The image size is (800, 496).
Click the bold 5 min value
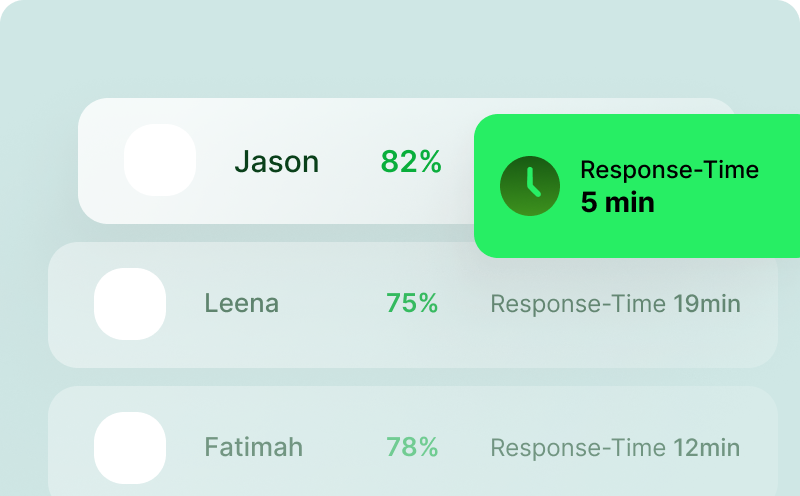[617, 203]
